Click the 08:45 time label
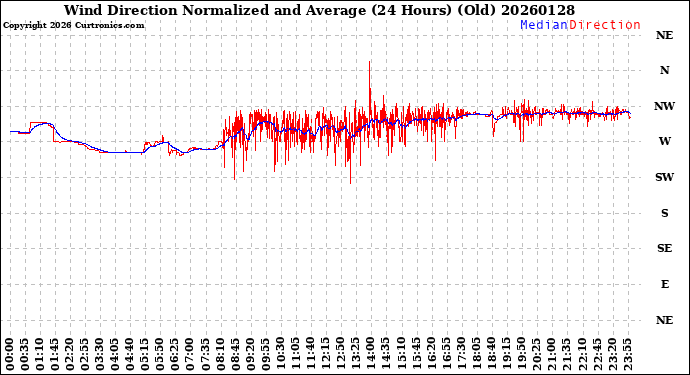The height and width of the screenshot is (375, 690). tap(236, 354)
